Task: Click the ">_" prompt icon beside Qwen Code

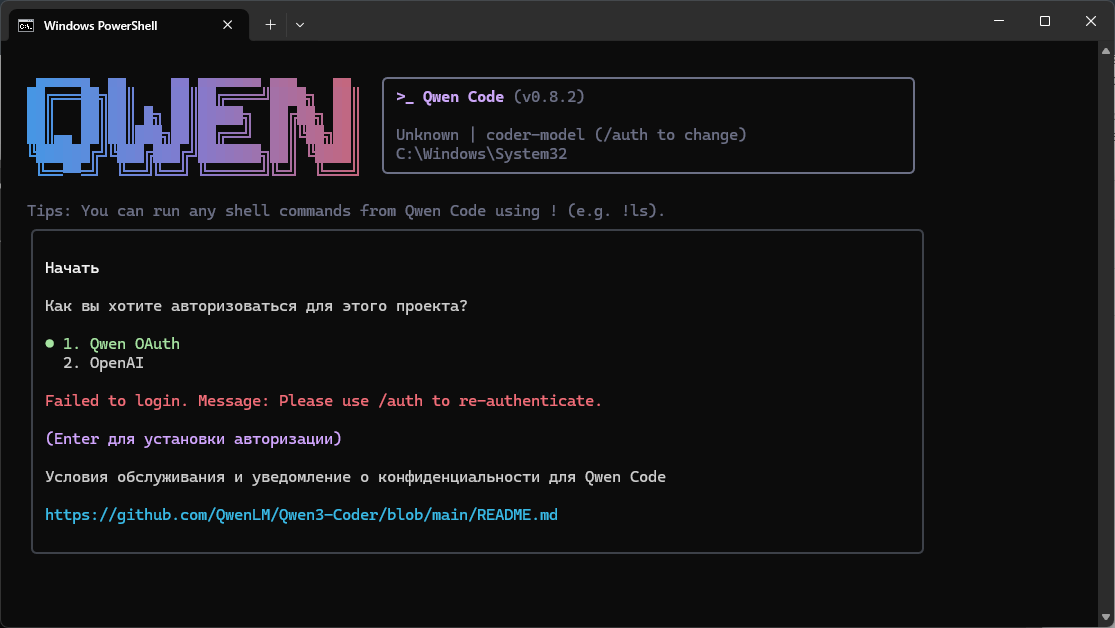Action: click(x=405, y=97)
